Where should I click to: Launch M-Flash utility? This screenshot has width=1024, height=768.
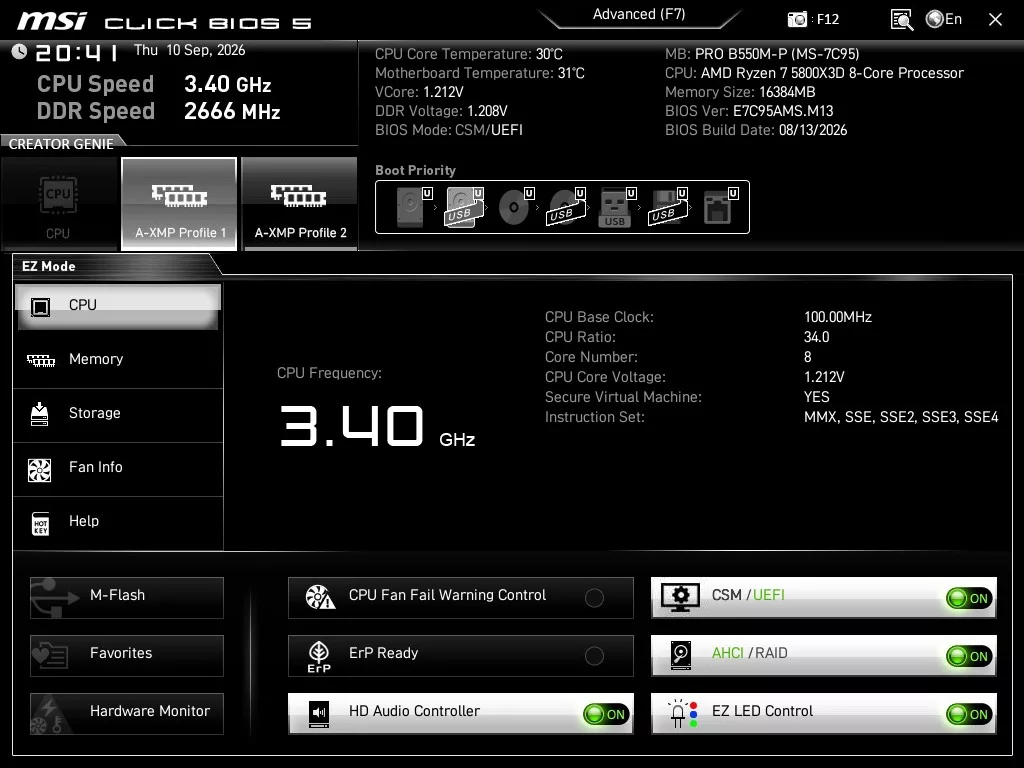[x=127, y=598]
